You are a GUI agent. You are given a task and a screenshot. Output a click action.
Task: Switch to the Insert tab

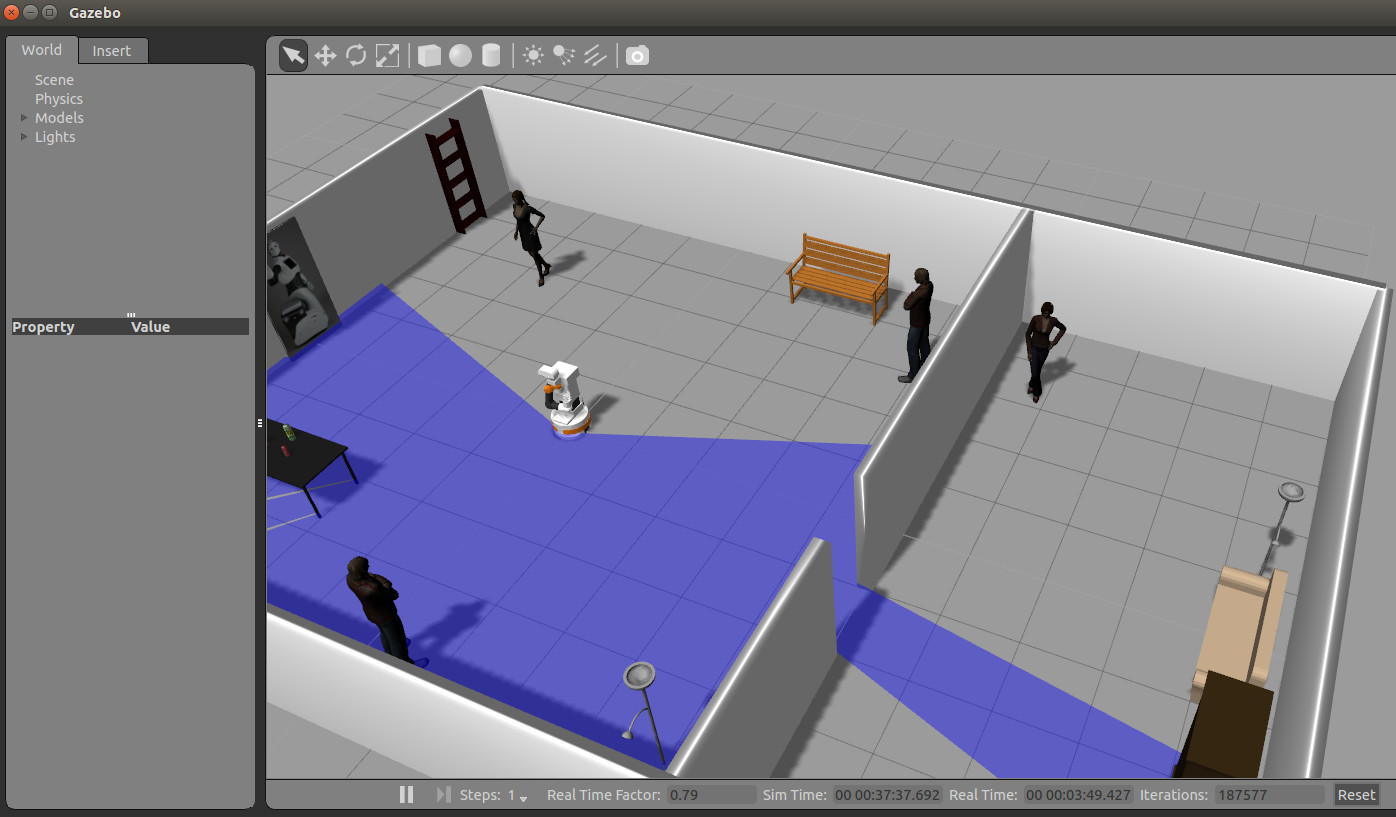(112, 51)
